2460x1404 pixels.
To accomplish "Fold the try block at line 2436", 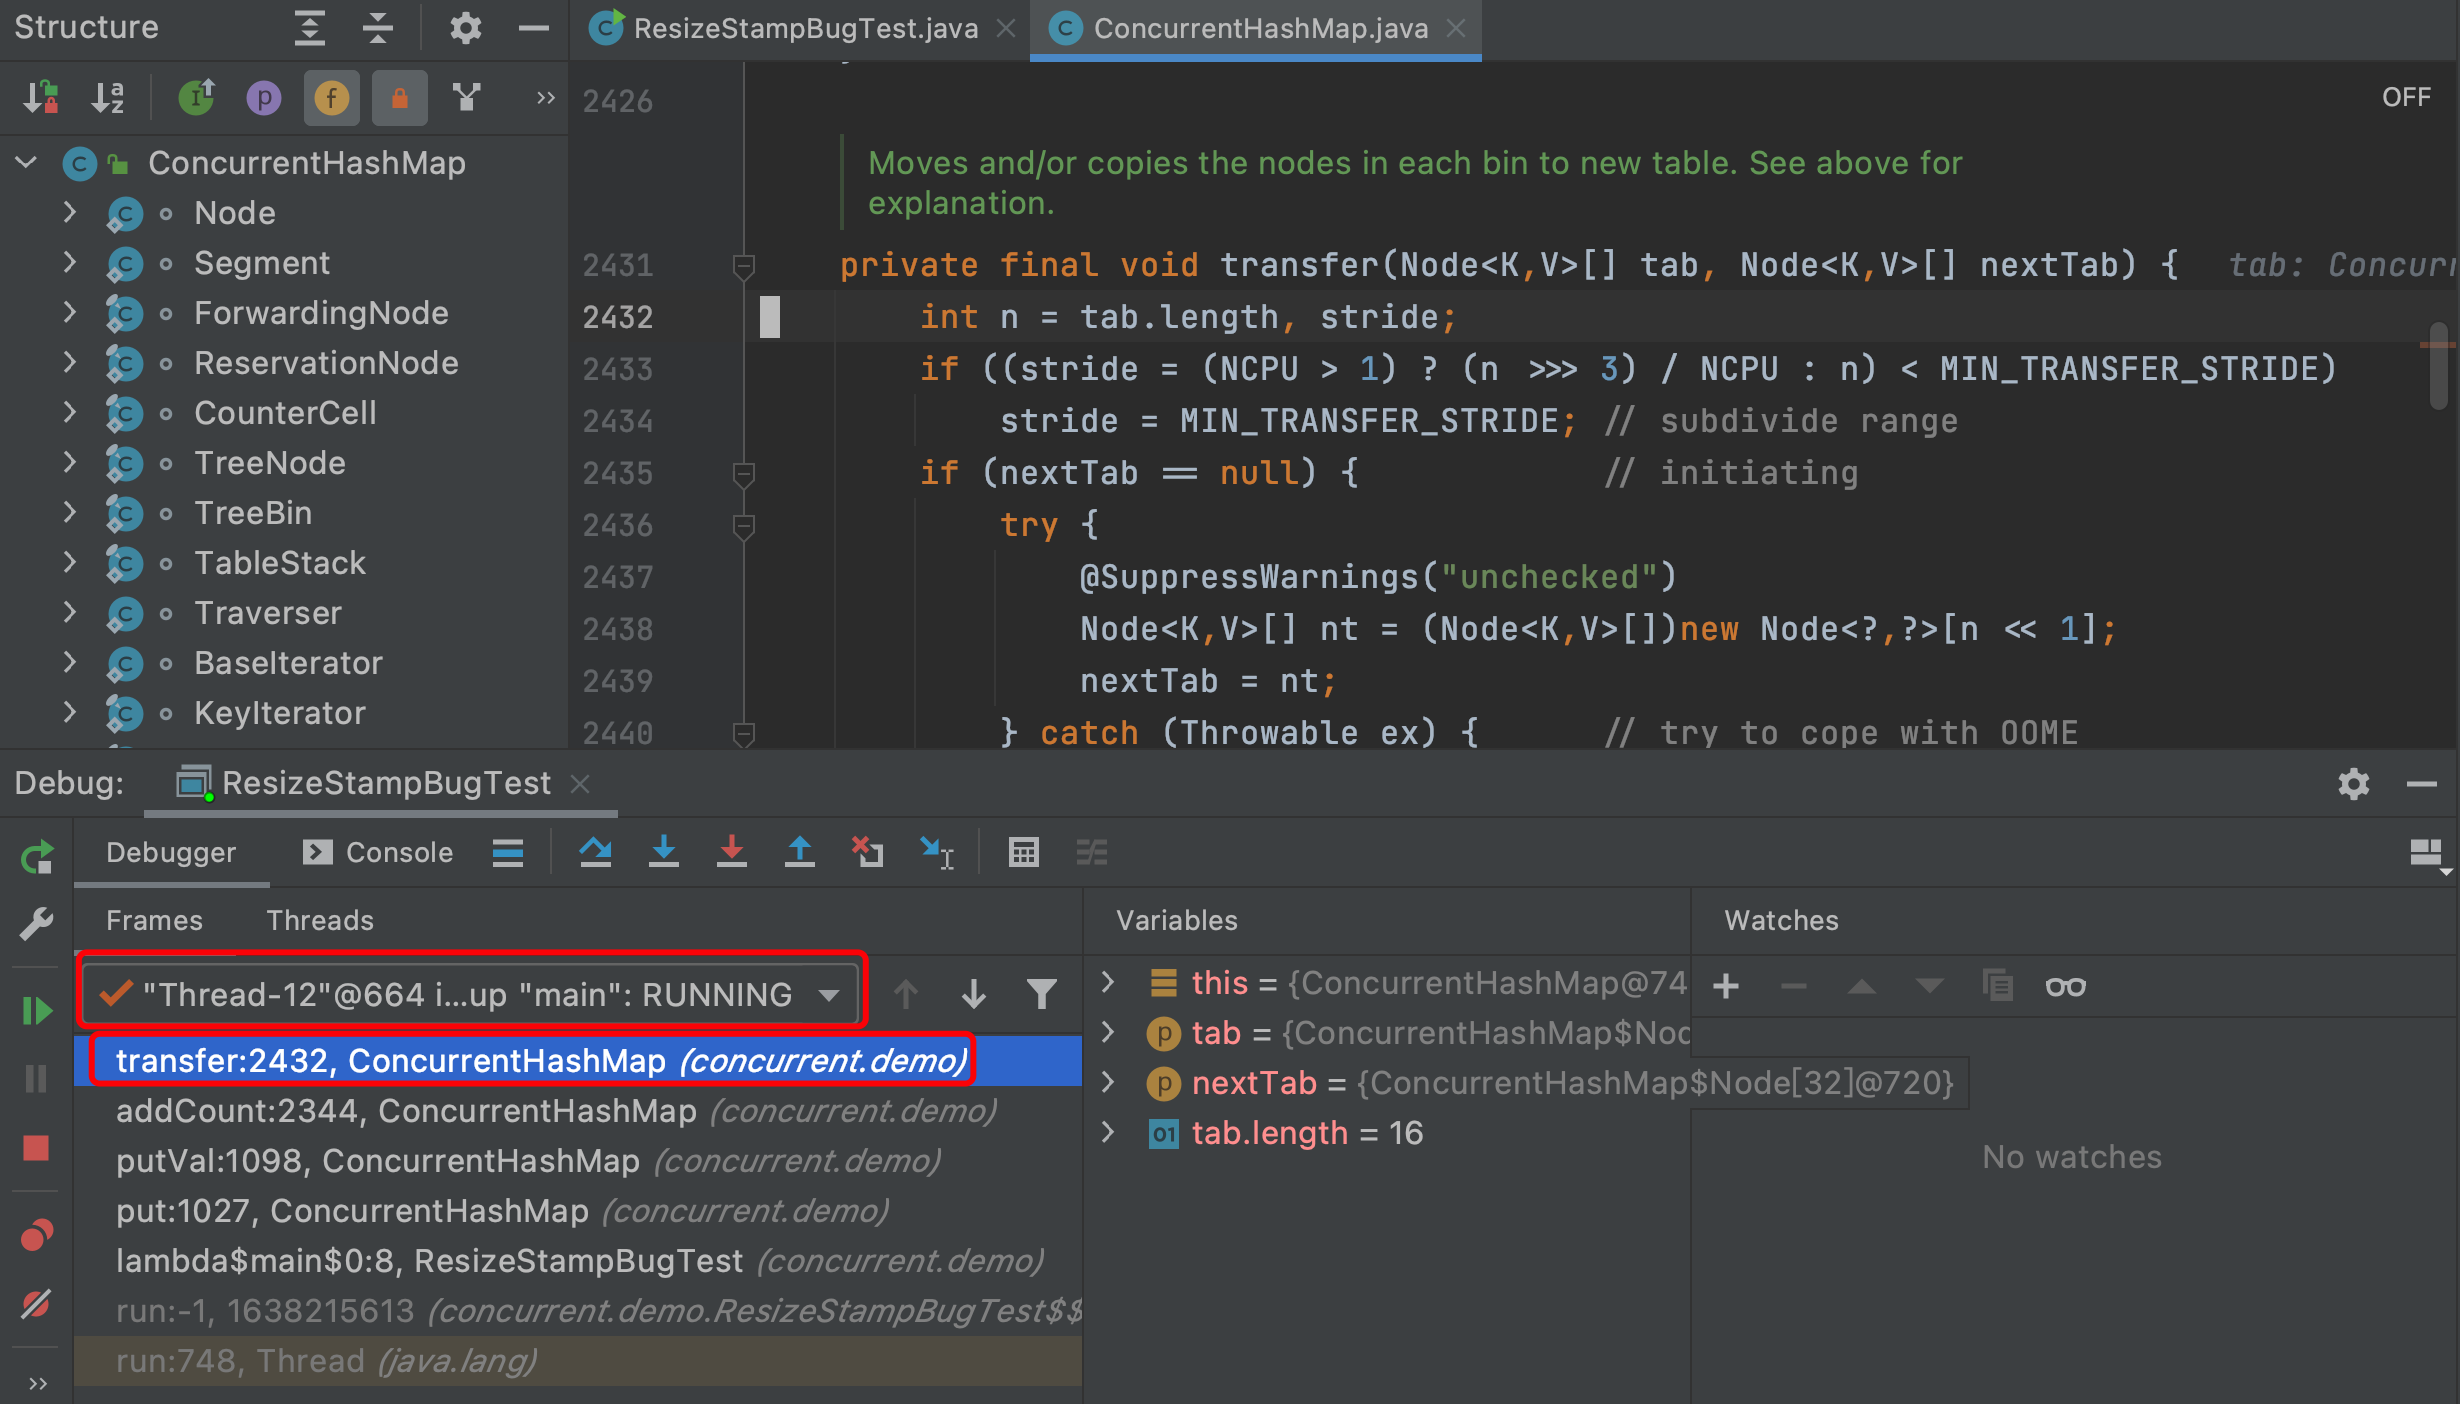I will (x=743, y=525).
